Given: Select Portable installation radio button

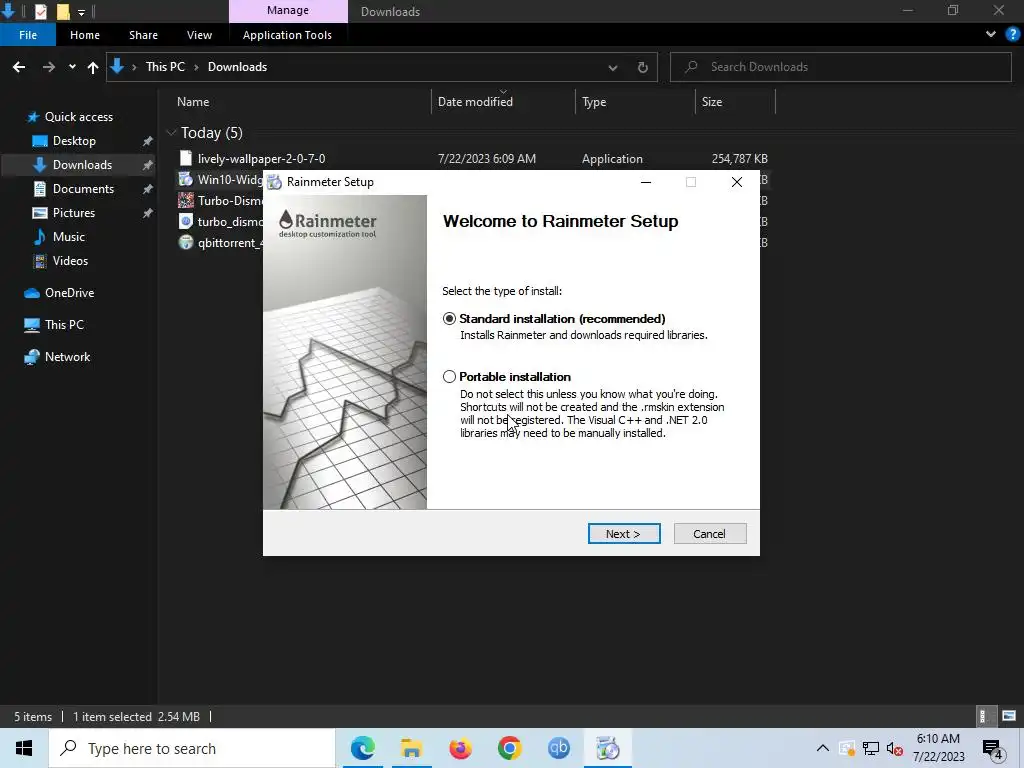Looking at the screenshot, I should [x=449, y=377].
